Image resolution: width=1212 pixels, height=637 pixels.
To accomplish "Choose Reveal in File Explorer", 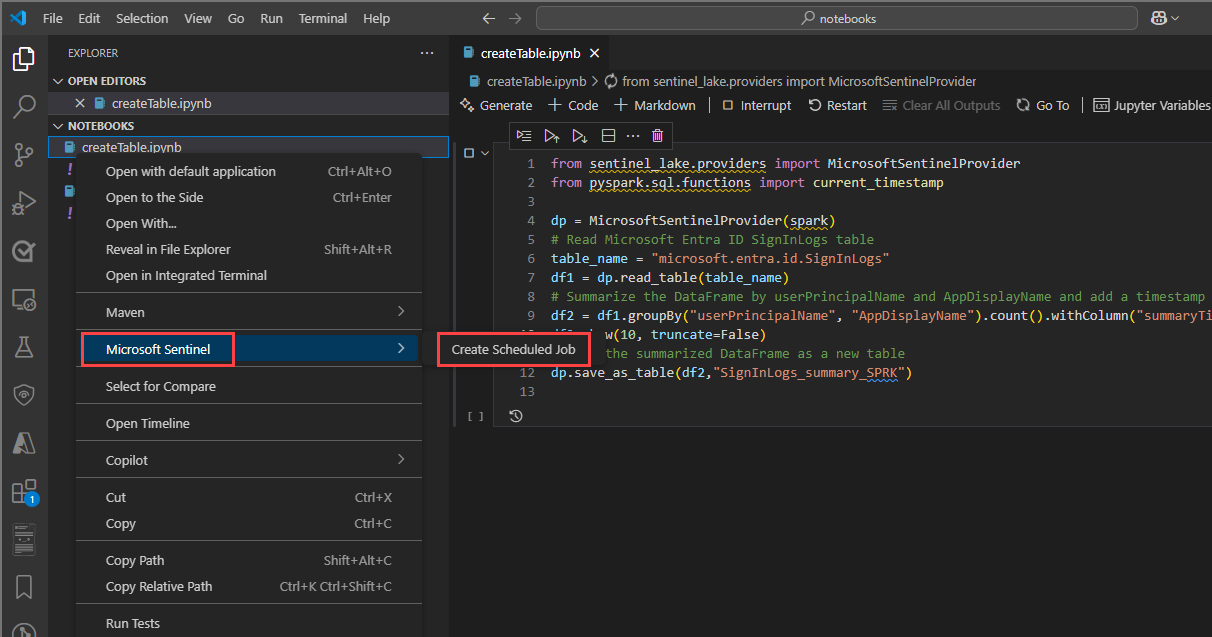I will 249,249.
